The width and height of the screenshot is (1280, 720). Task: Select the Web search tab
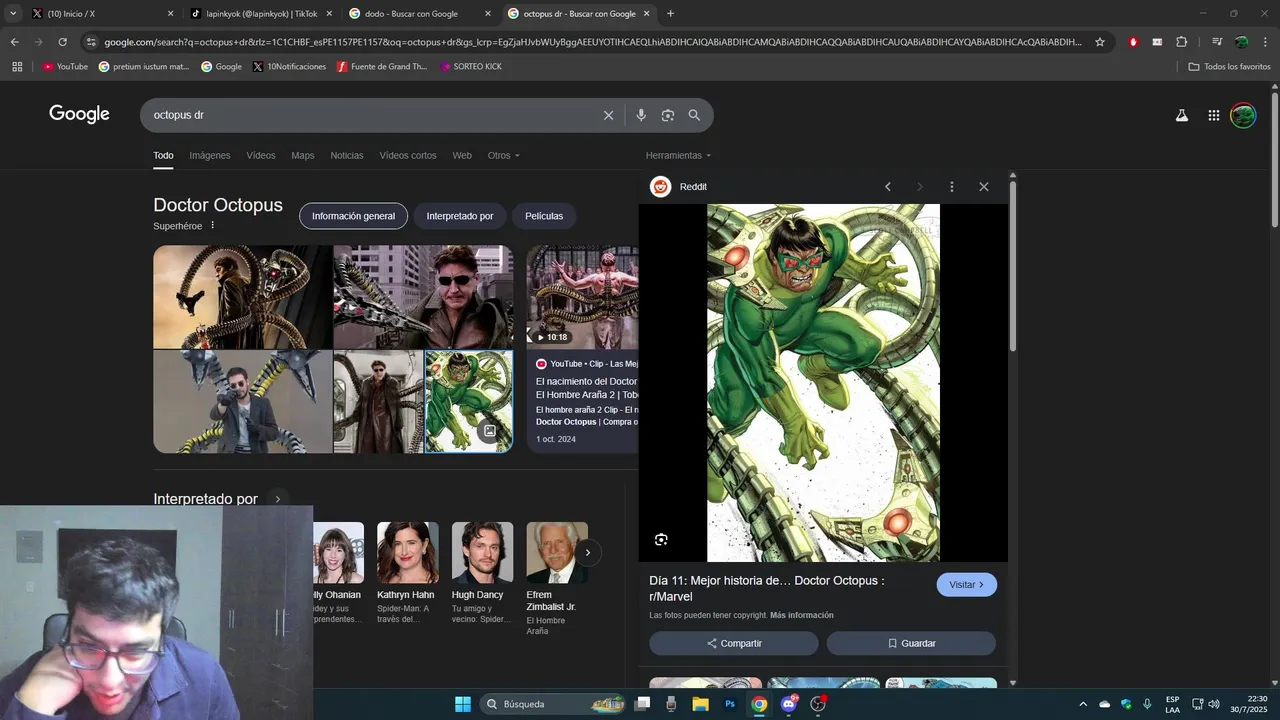[462, 156]
